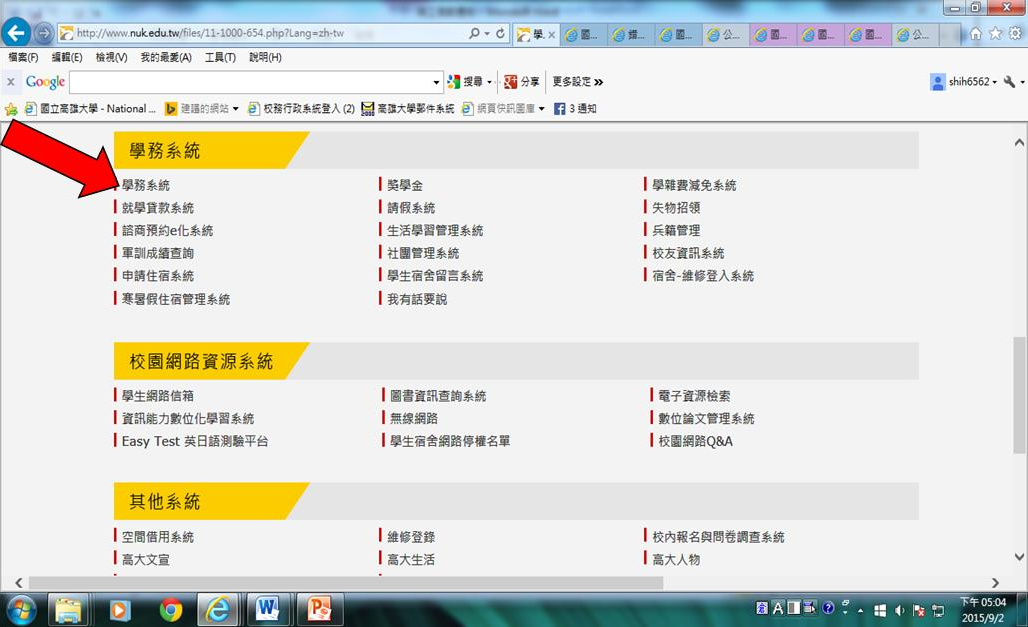Click the refresh icon in address bar
Image resolution: width=1028 pixels, height=627 pixels.
[x=500, y=33]
